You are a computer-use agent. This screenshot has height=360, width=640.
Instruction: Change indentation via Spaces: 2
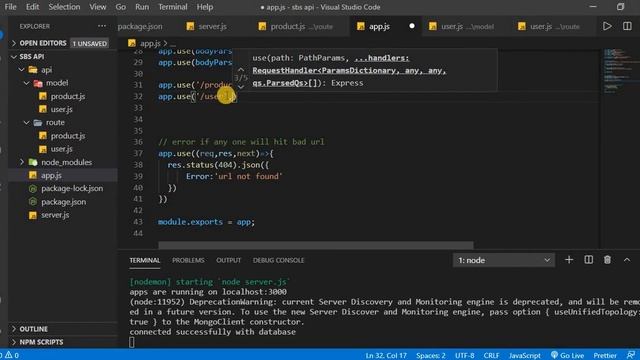click(431, 356)
